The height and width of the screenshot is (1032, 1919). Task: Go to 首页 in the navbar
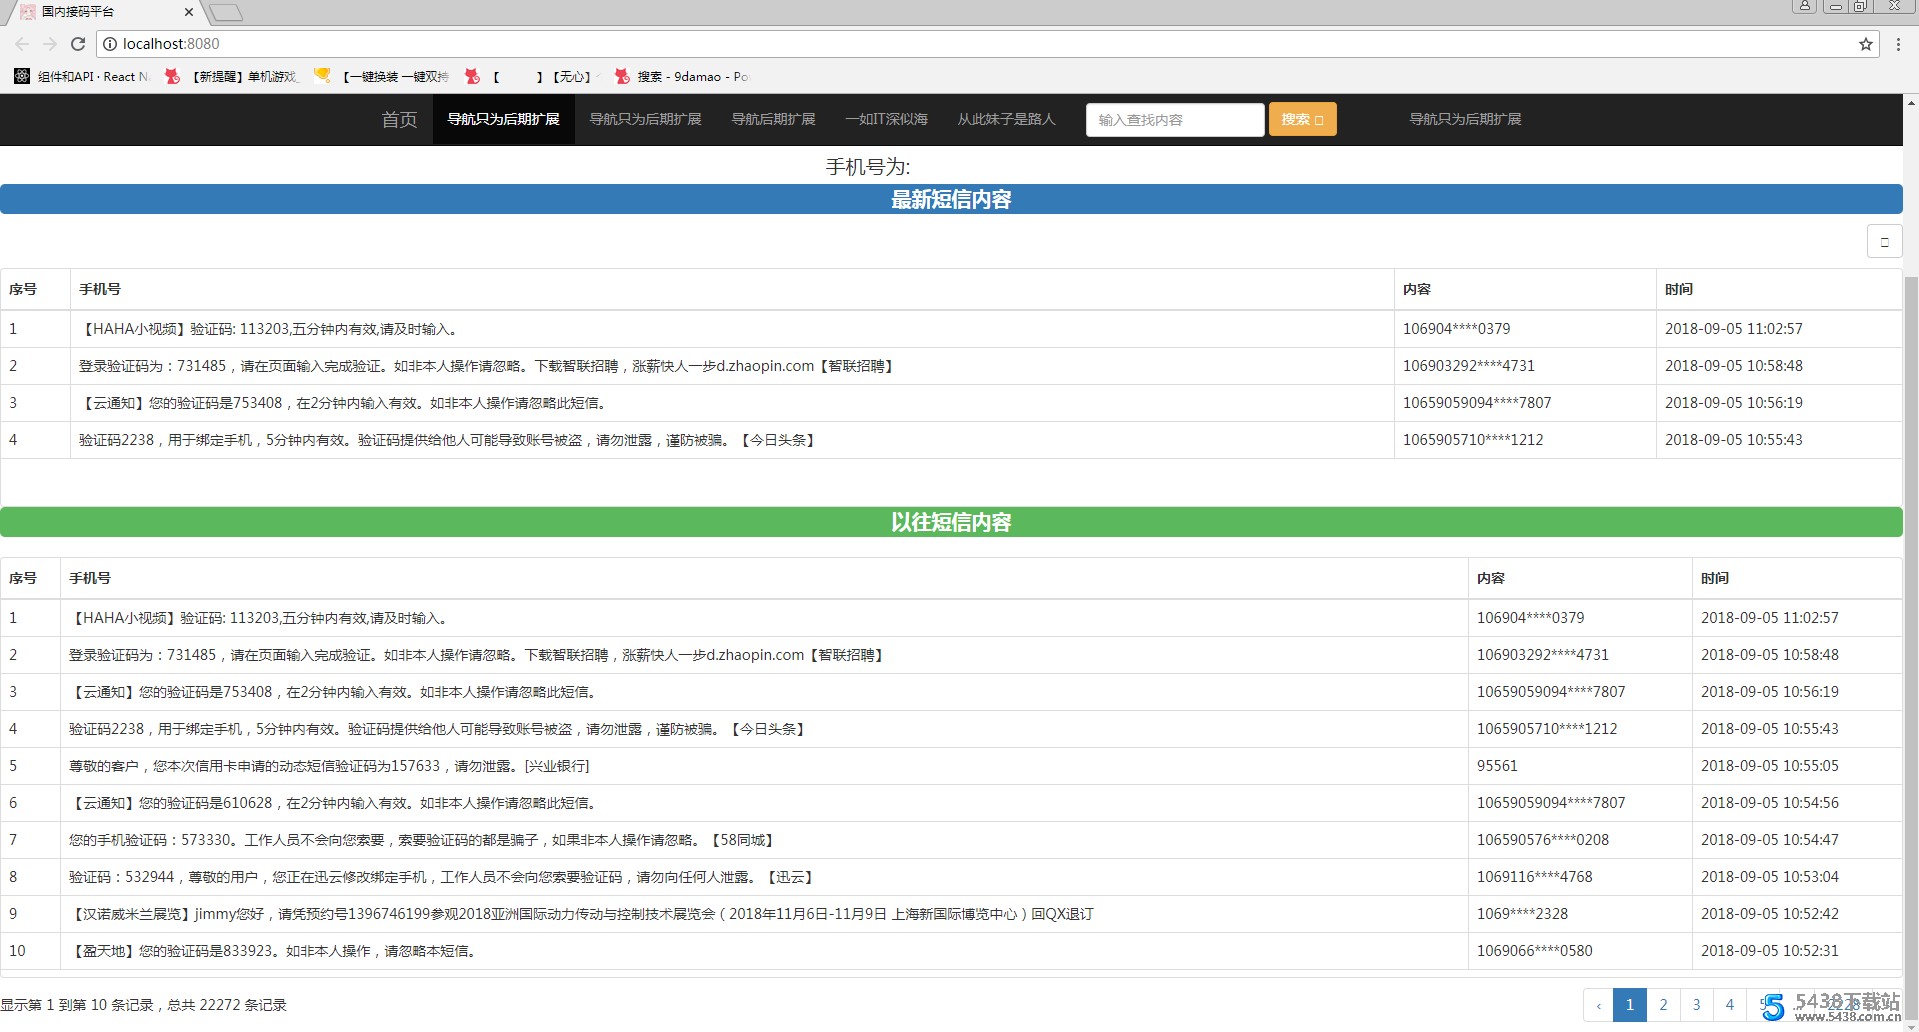[x=399, y=120]
